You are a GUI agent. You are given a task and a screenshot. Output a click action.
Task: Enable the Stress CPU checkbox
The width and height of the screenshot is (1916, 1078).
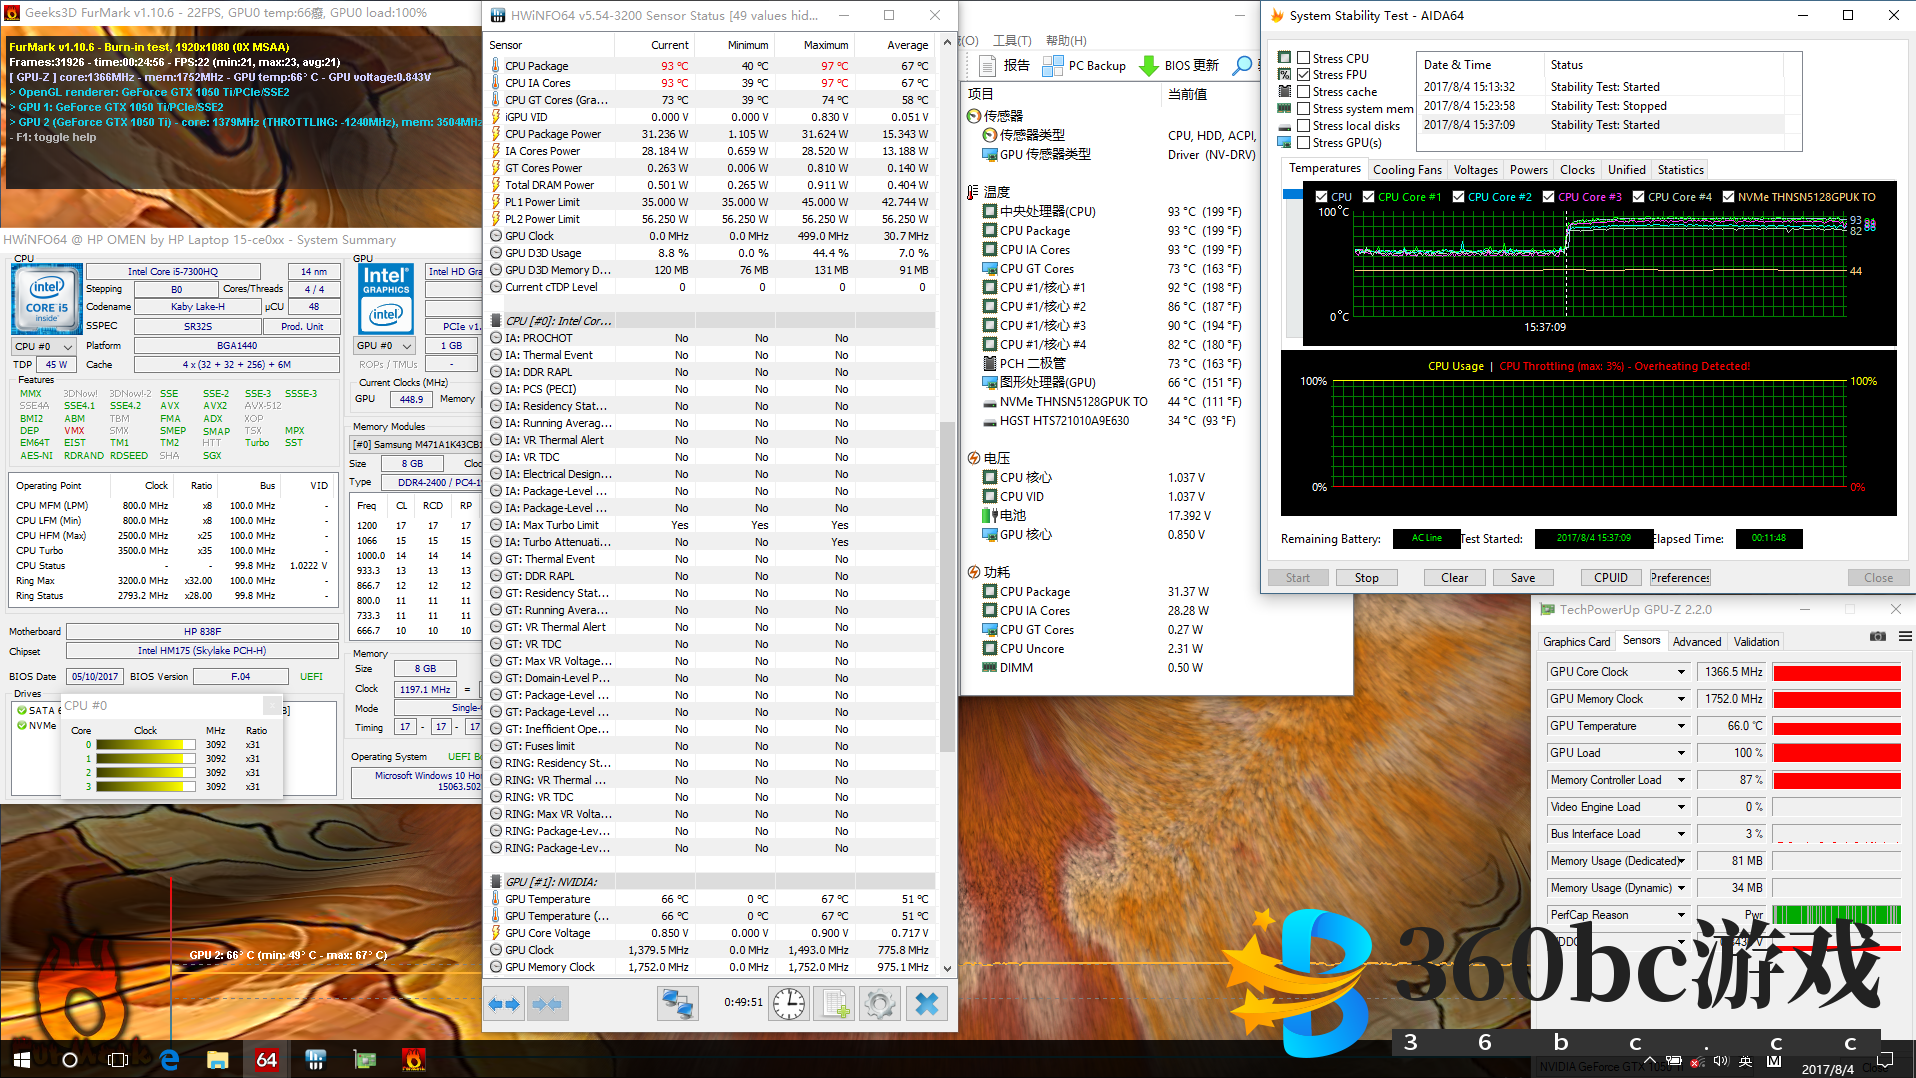[x=1304, y=58]
